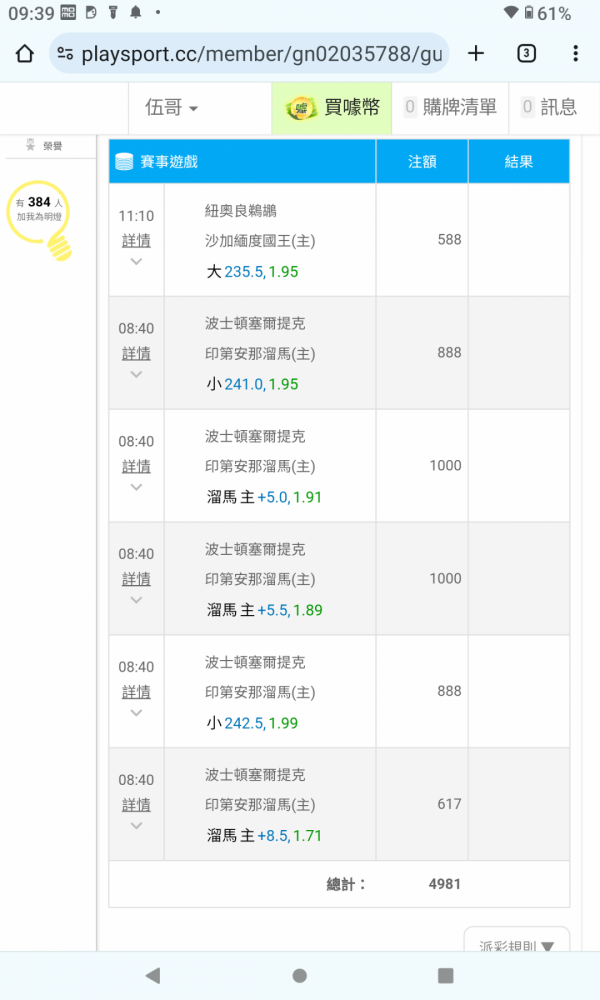Viewport: 600px width, 1000px height.
Task: Tap the Android recent apps square button
Action: coord(446,975)
